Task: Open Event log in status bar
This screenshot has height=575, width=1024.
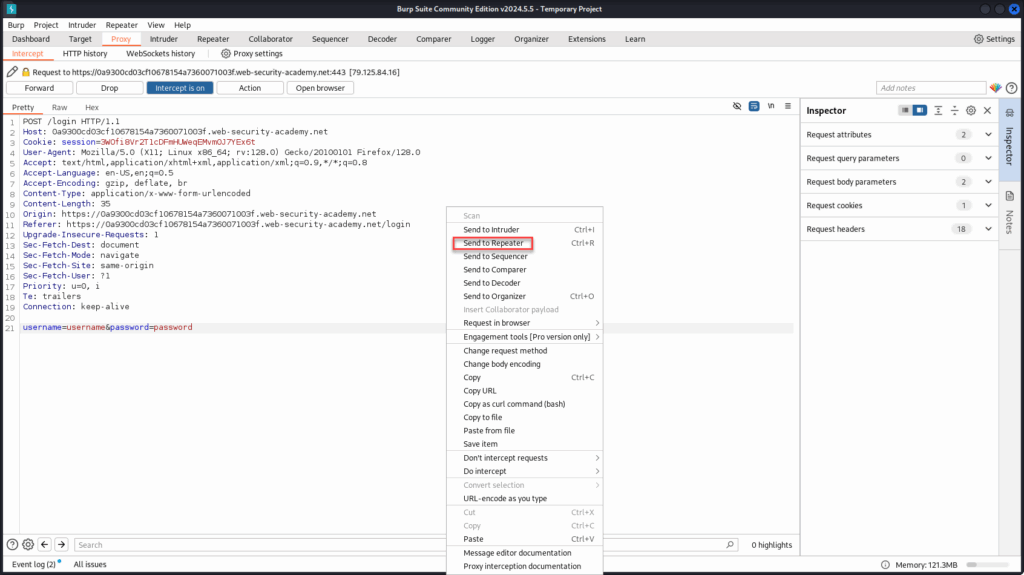Action: 34,565
